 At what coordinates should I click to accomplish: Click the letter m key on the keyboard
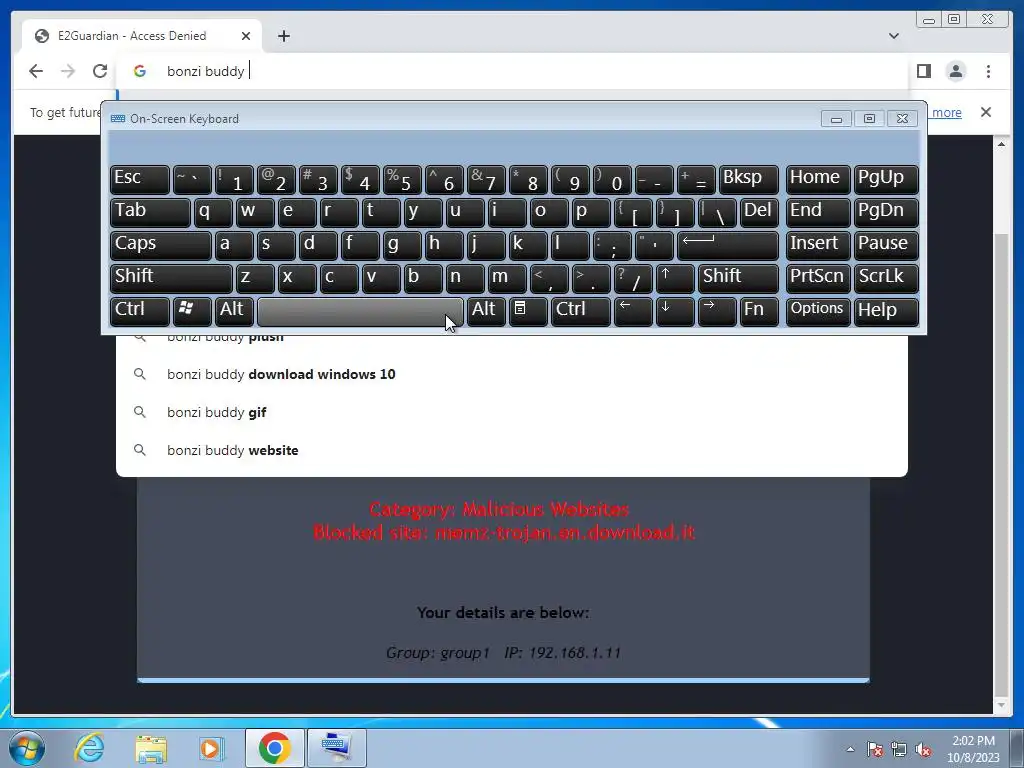507,278
